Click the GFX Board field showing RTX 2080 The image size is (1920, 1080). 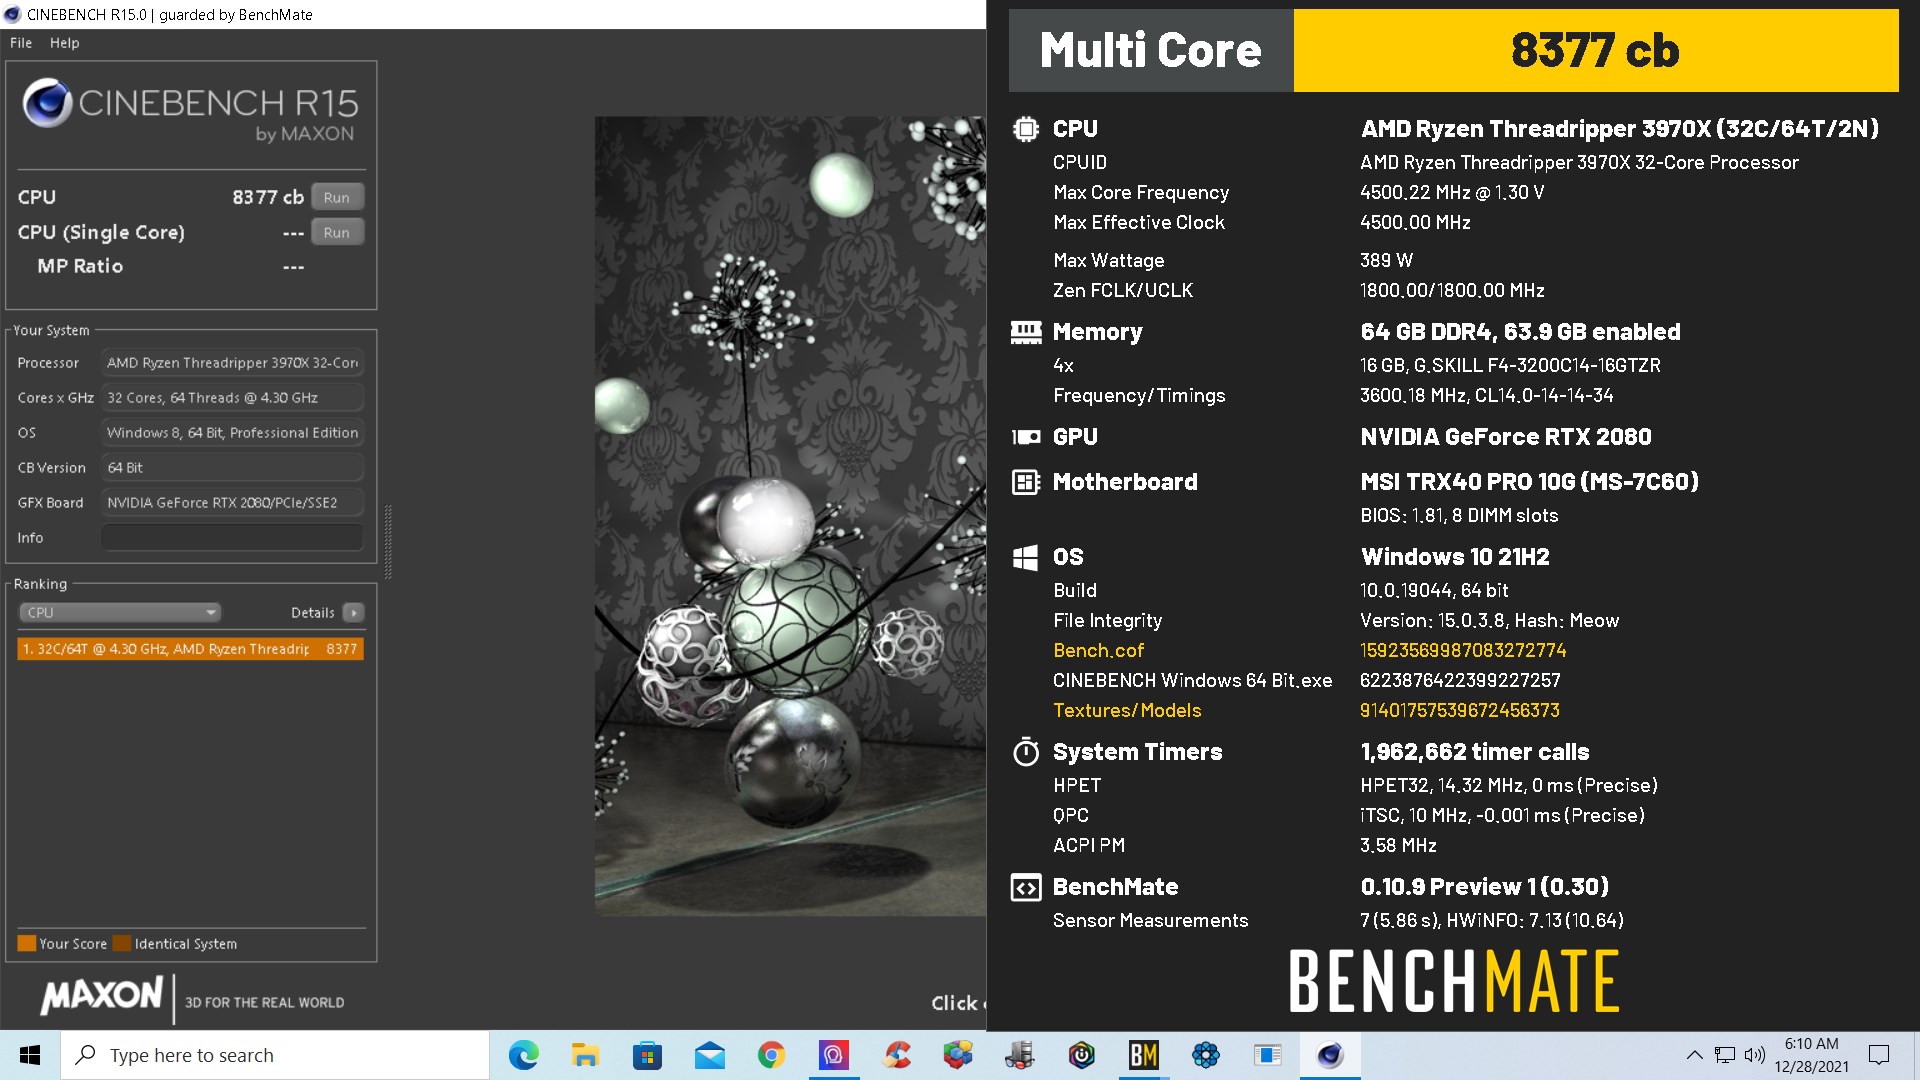click(232, 503)
